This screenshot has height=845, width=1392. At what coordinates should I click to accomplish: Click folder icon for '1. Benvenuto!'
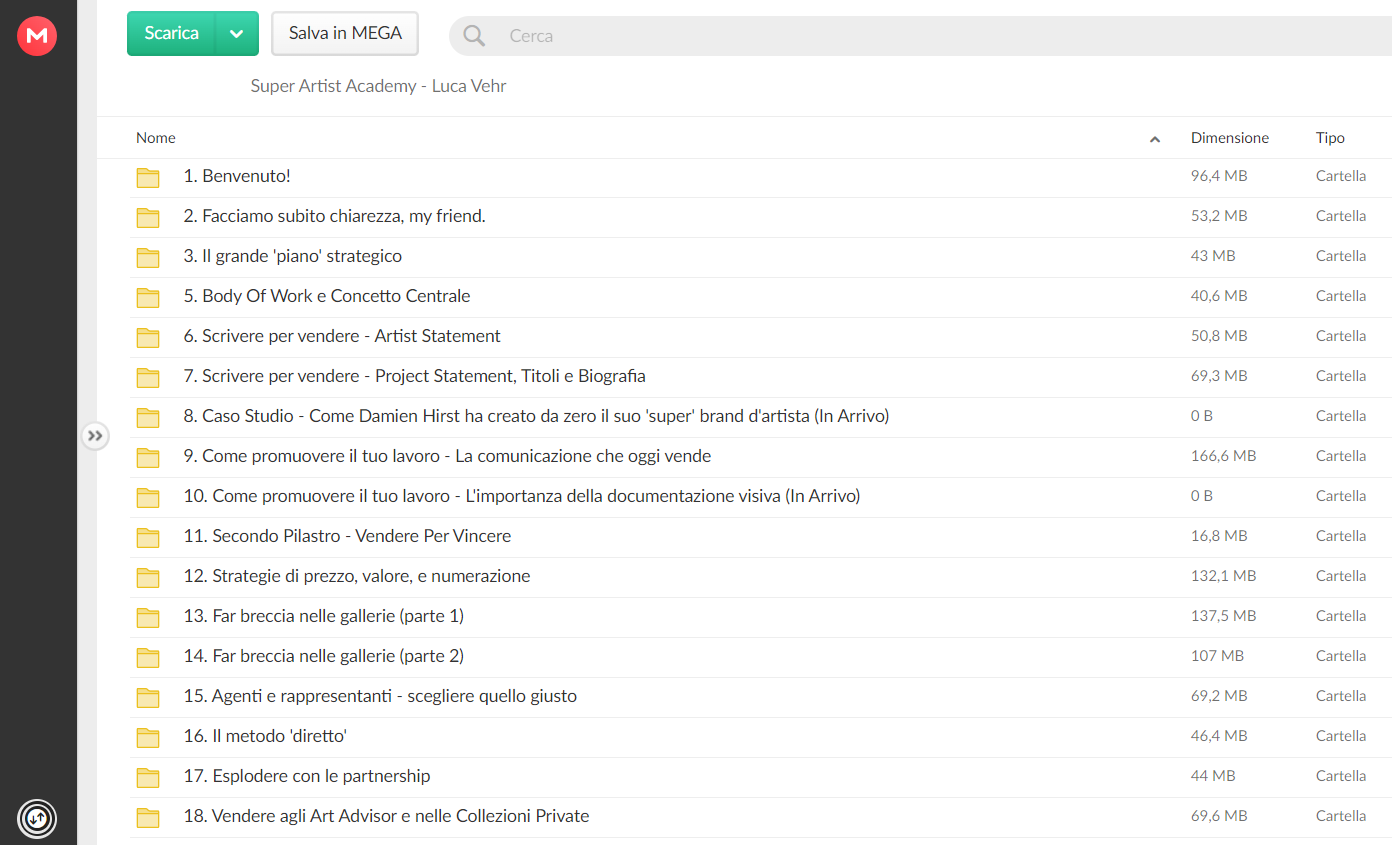click(148, 178)
